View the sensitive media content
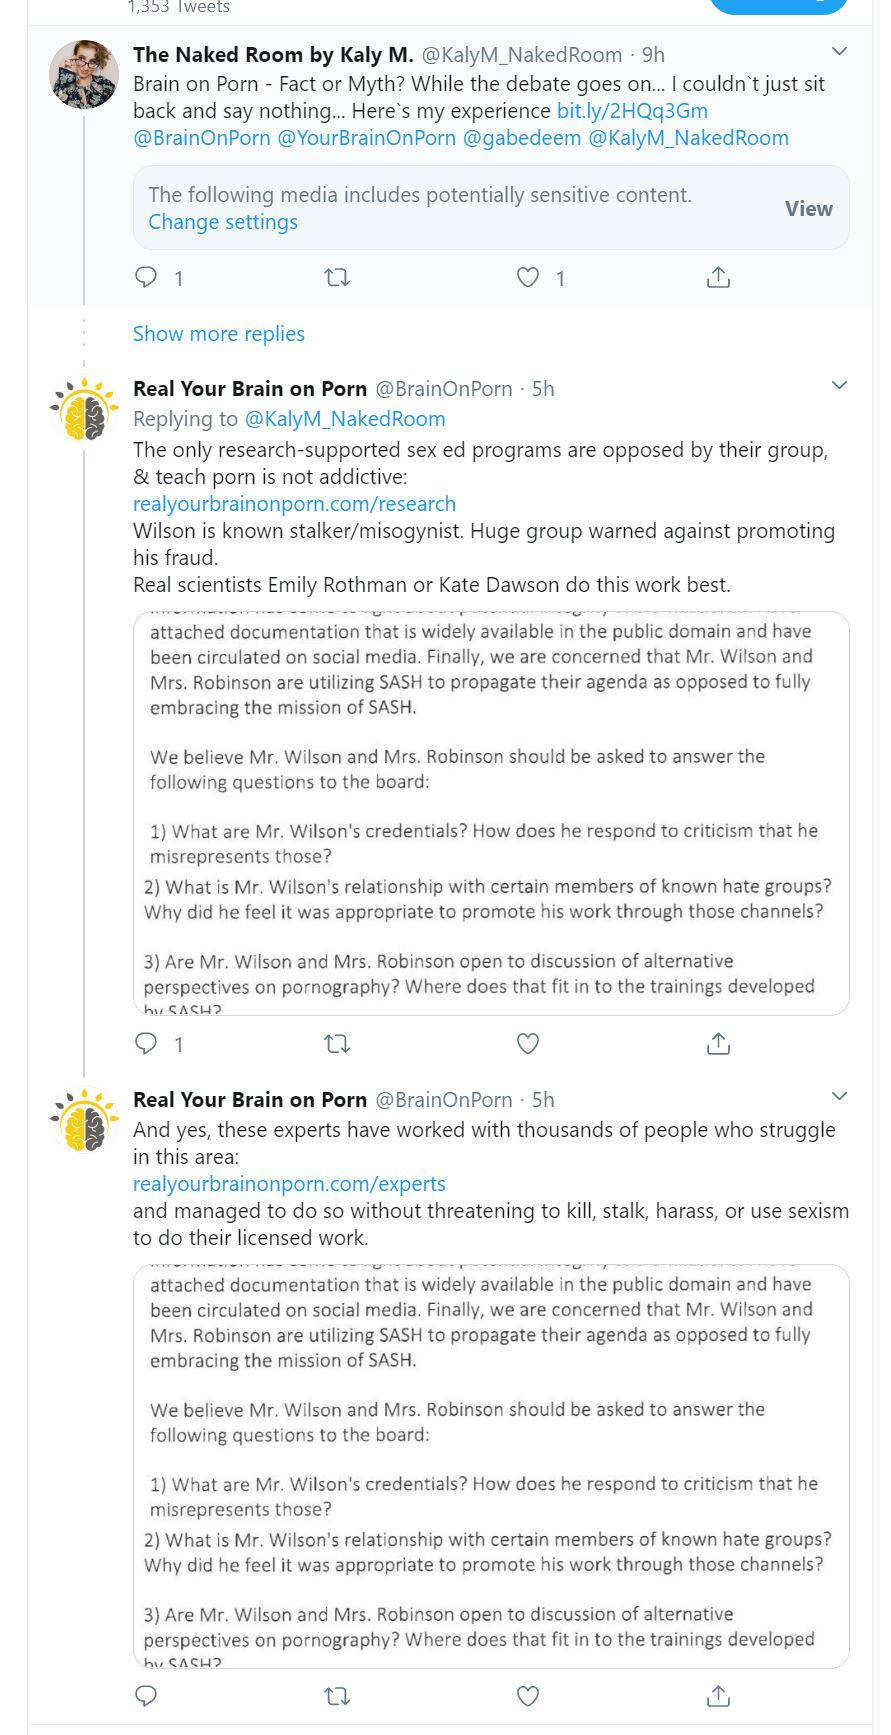Screen dimensions: 891x1735 (x=808, y=208)
